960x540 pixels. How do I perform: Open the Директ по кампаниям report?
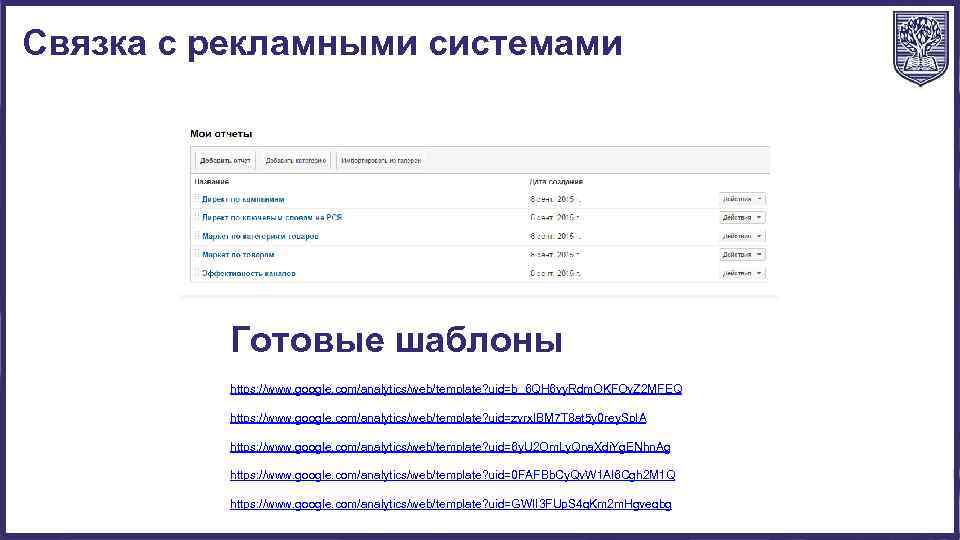tap(243, 199)
